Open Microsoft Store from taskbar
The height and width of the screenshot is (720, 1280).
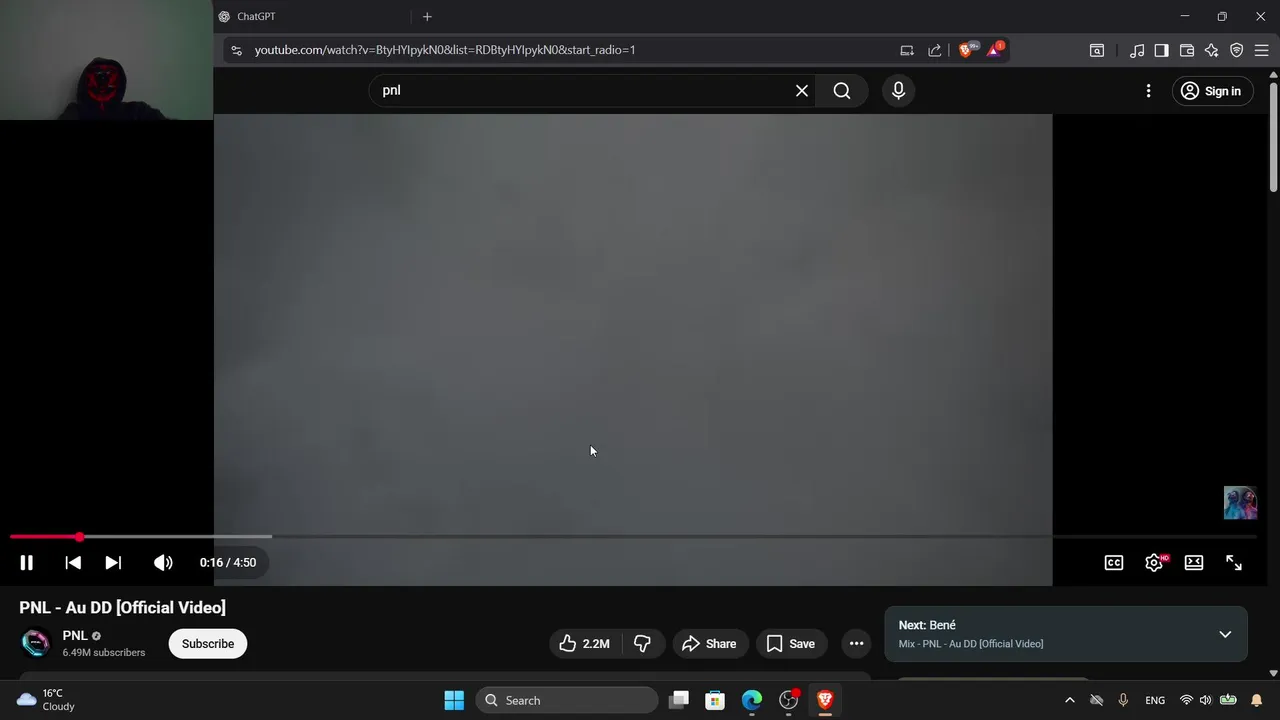pyautogui.click(x=715, y=700)
